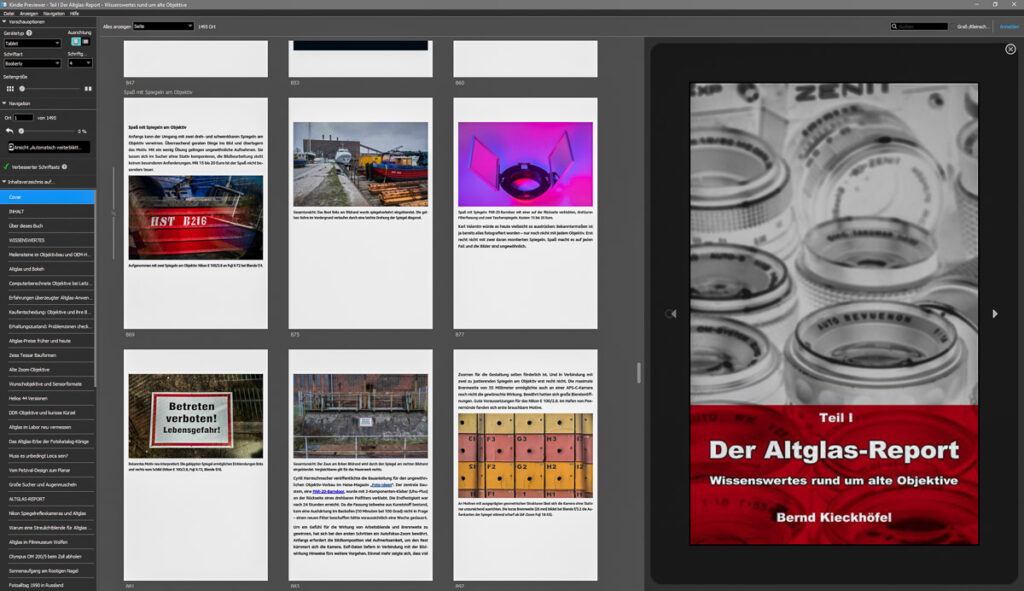Click the small page thumbnail size icon under Seitengröße
Image resolution: width=1024 pixels, height=591 pixels.
(8, 87)
